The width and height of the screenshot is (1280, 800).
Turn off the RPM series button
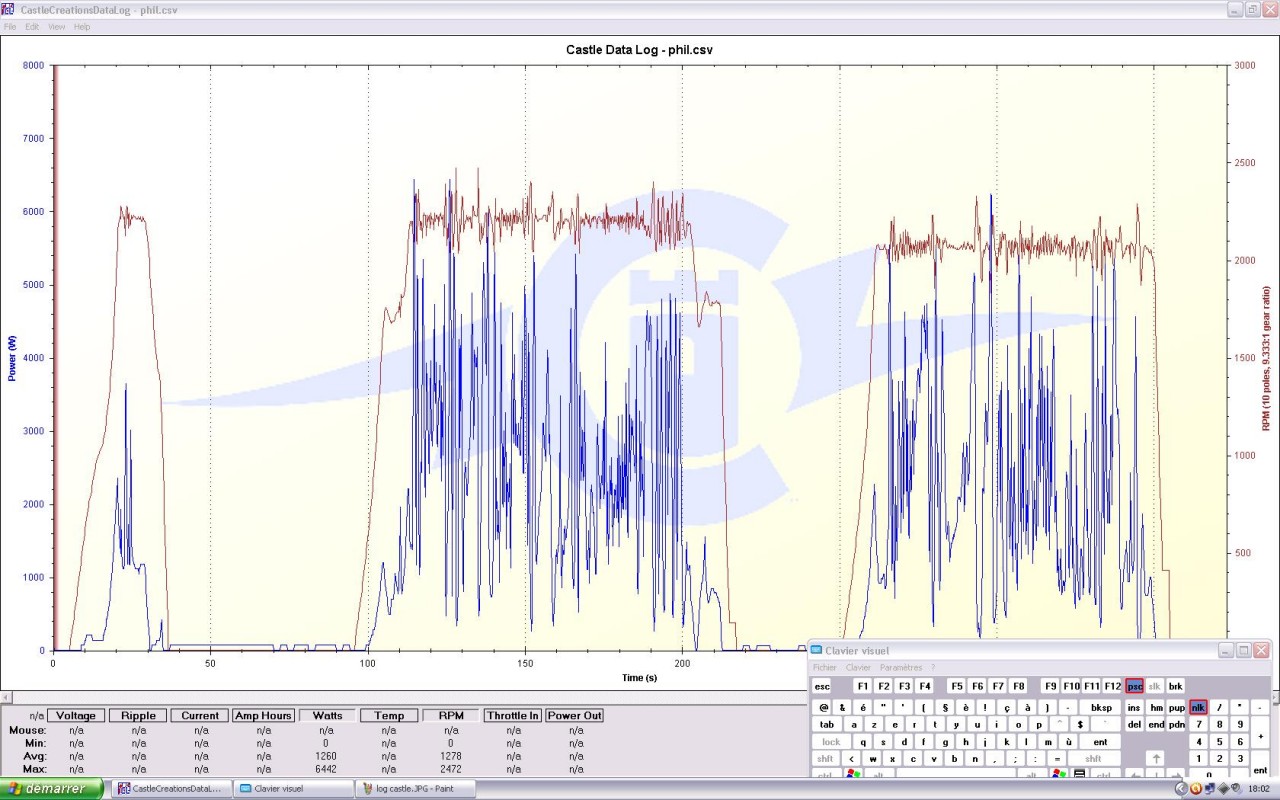click(x=451, y=715)
